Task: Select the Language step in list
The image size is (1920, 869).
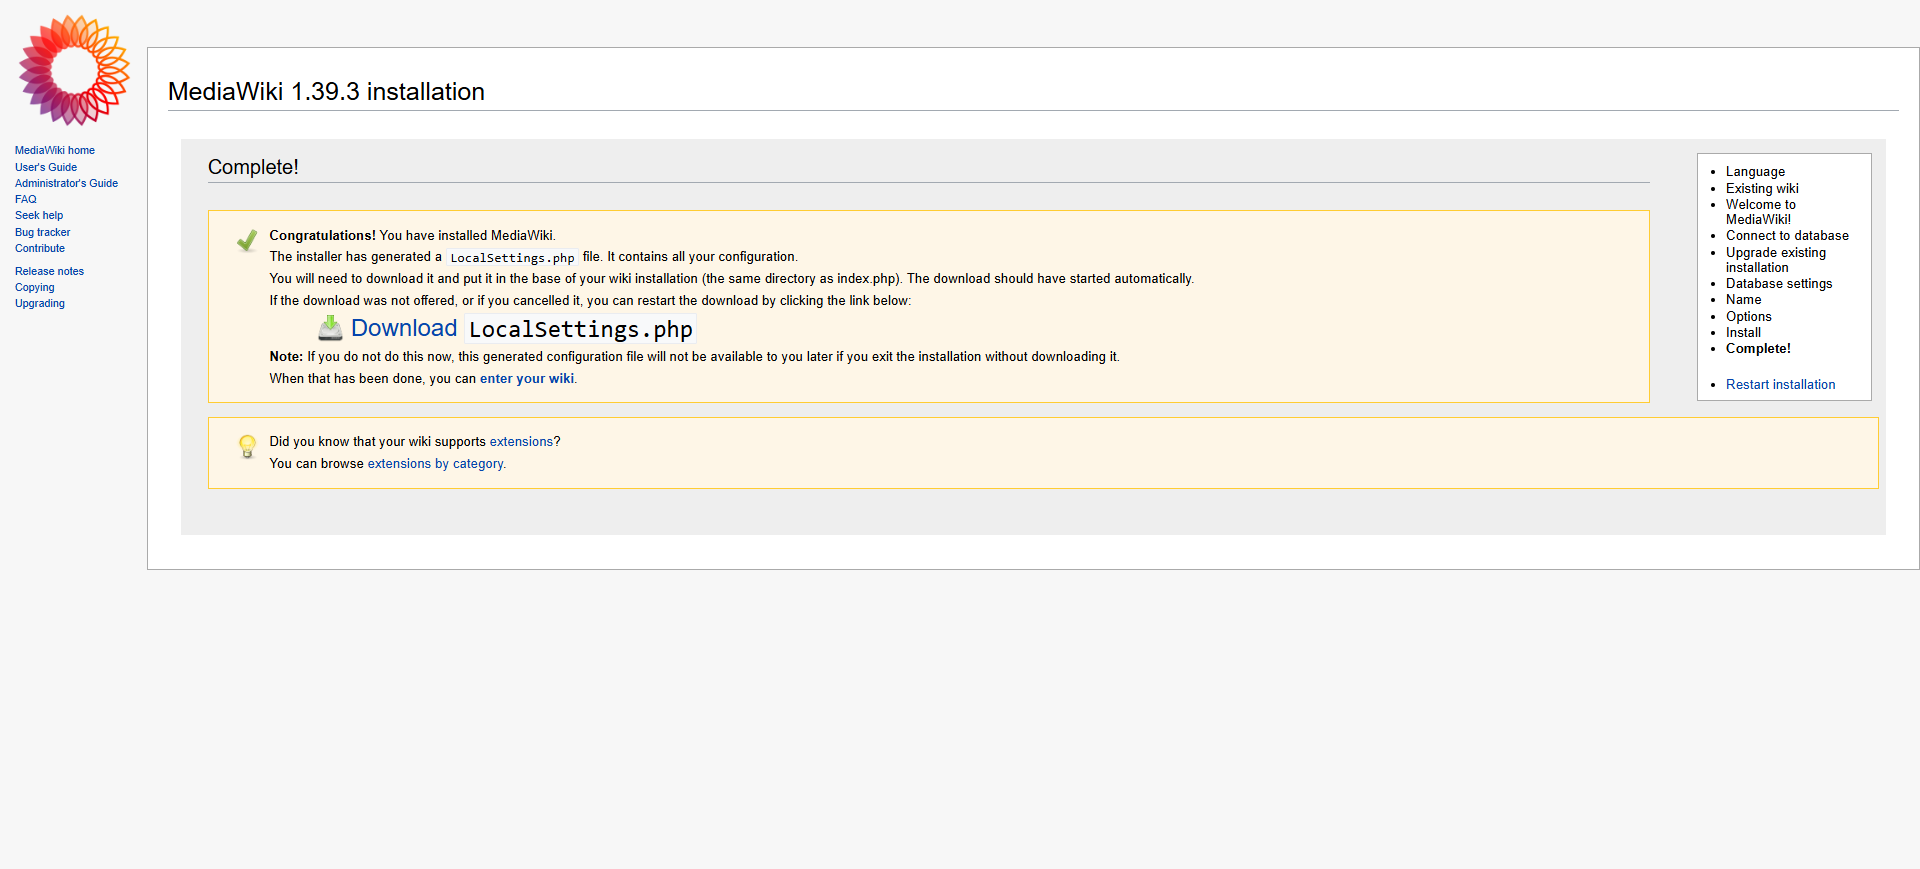Action: click(1755, 172)
